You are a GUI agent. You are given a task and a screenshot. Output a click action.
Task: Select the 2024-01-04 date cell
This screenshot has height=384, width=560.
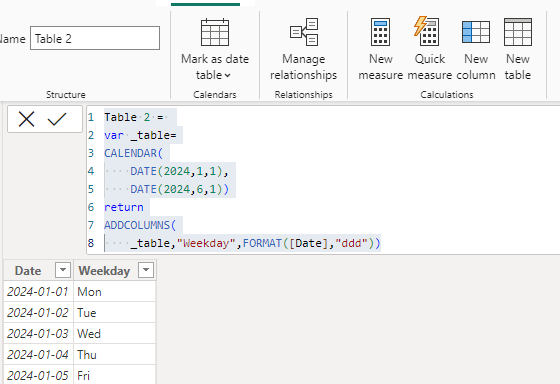pyautogui.click(x=38, y=355)
